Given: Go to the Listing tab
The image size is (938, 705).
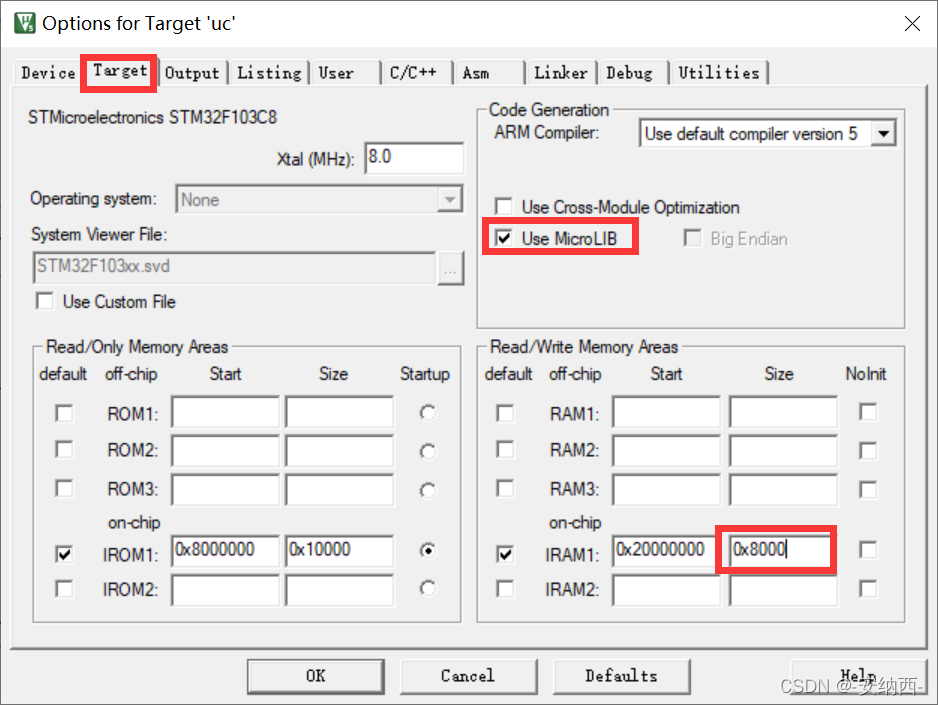Looking at the screenshot, I should (269, 73).
